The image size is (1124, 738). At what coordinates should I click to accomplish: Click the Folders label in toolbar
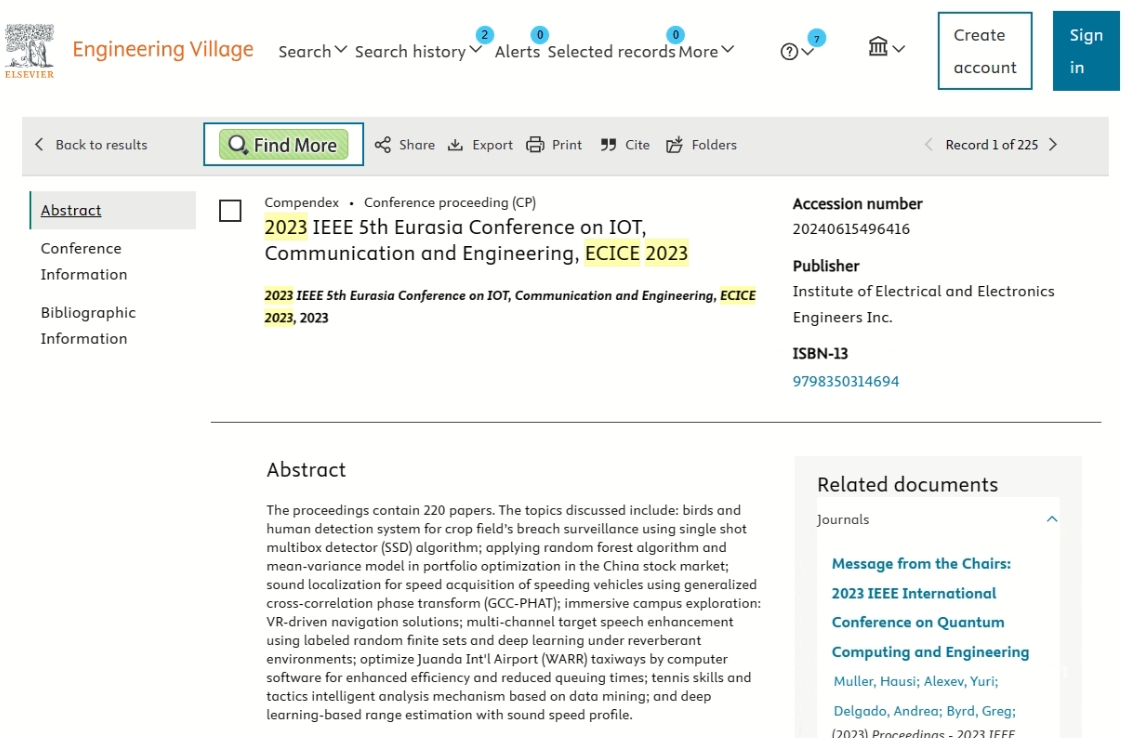click(714, 145)
